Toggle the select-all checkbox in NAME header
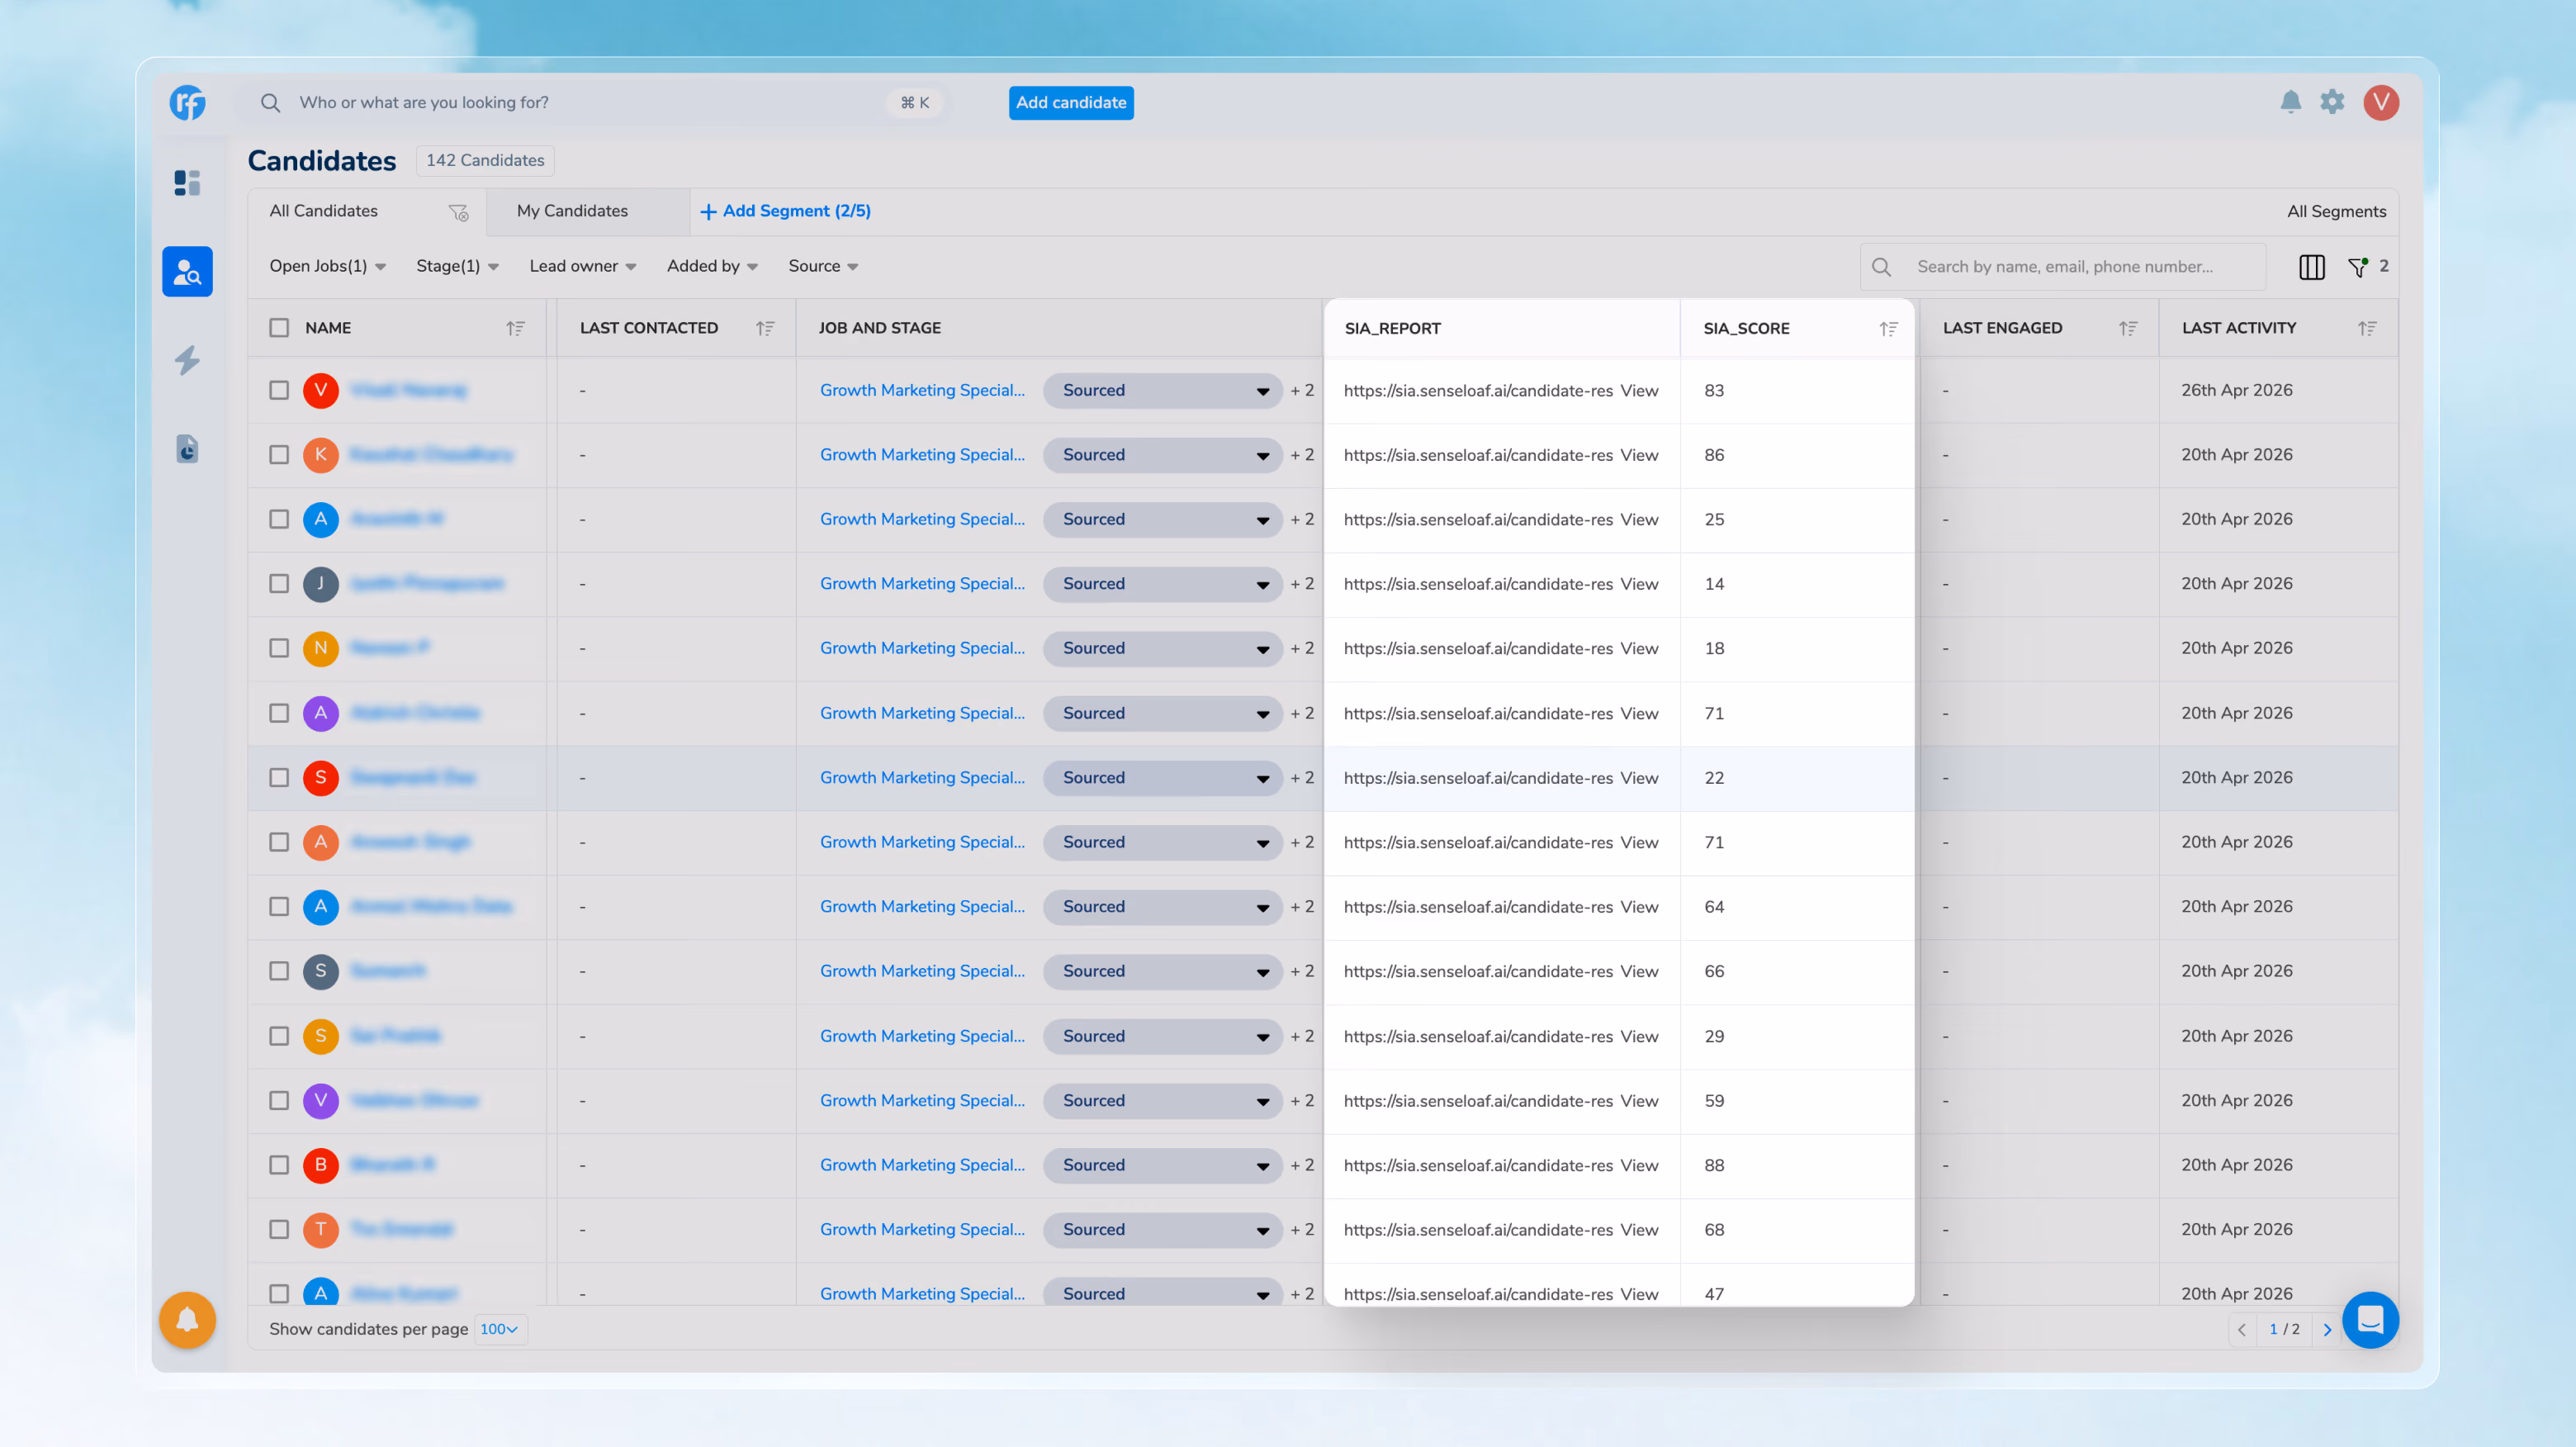This screenshot has height=1447, width=2576. 279,328
